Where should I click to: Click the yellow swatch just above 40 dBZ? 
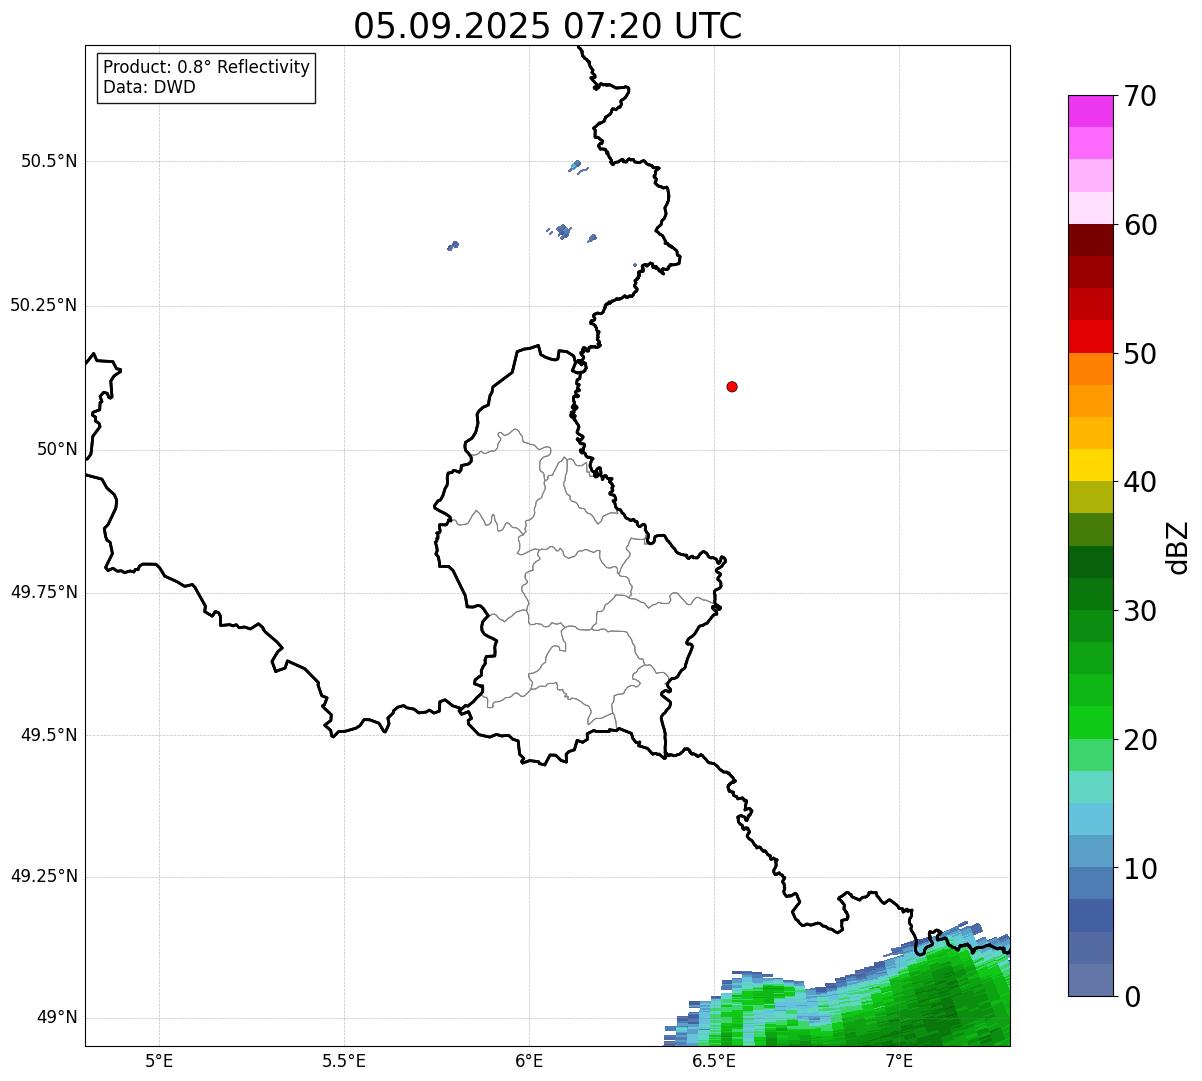click(1090, 465)
